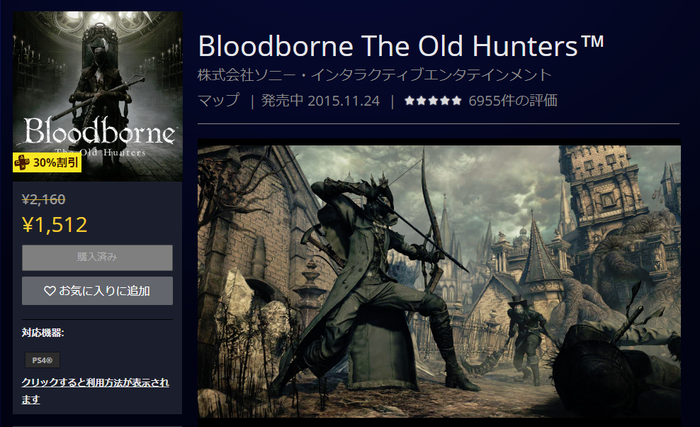This screenshot has width=700, height=427.
Task: Open the Bloodborne The Old Hunters cover thumbnail
Action: coord(98,96)
